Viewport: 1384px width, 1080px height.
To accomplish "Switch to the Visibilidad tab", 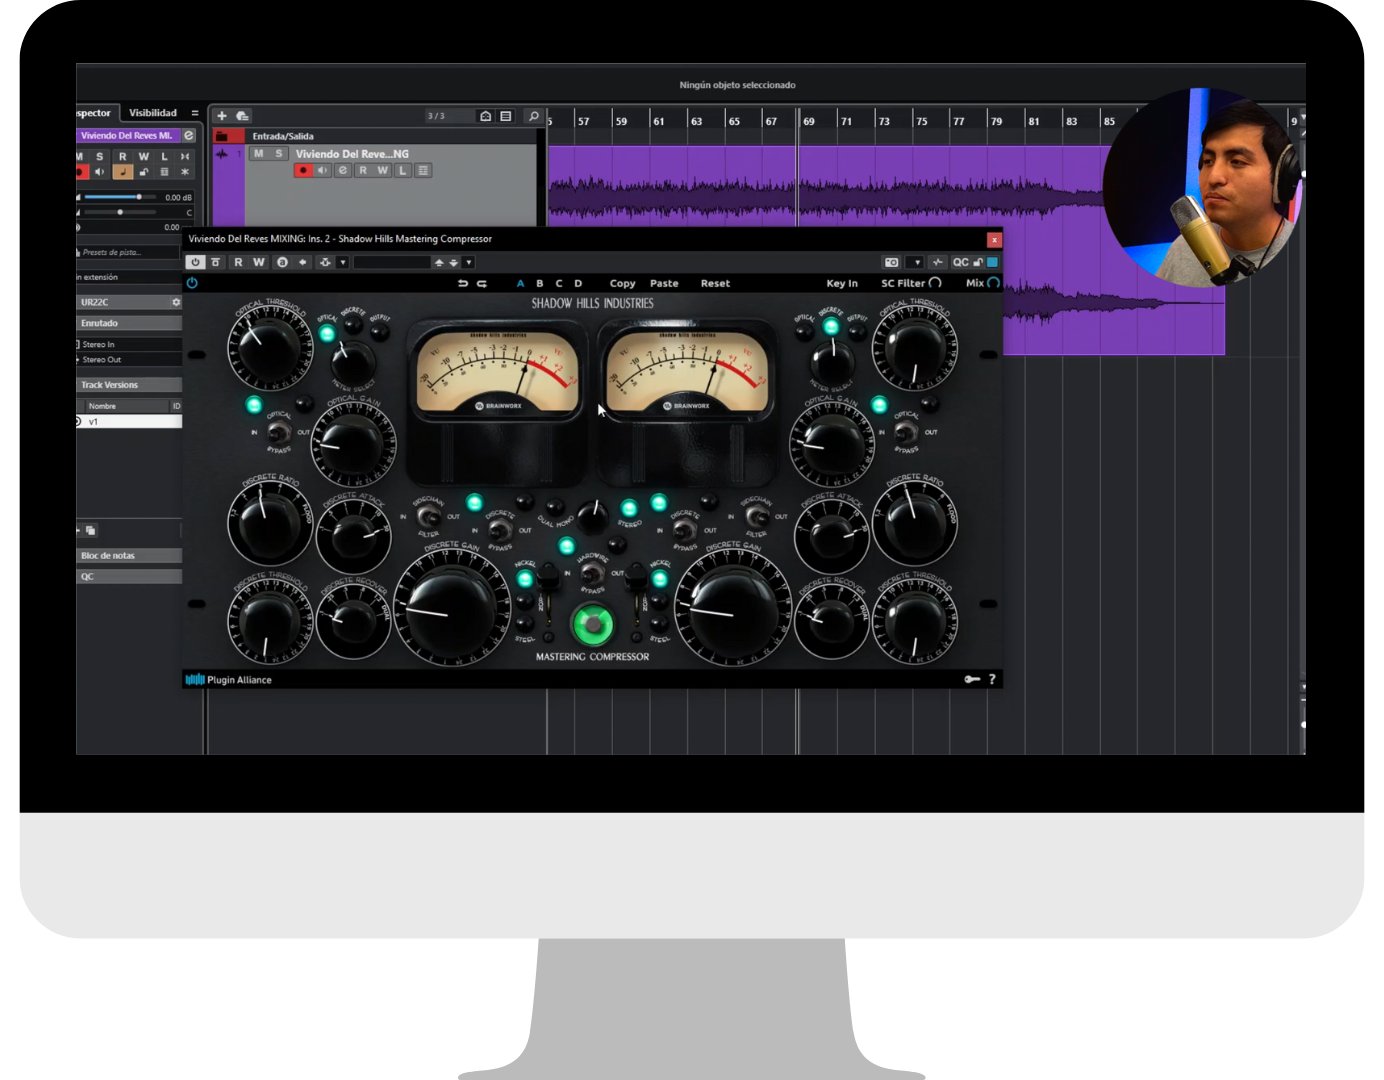I will click(x=153, y=113).
